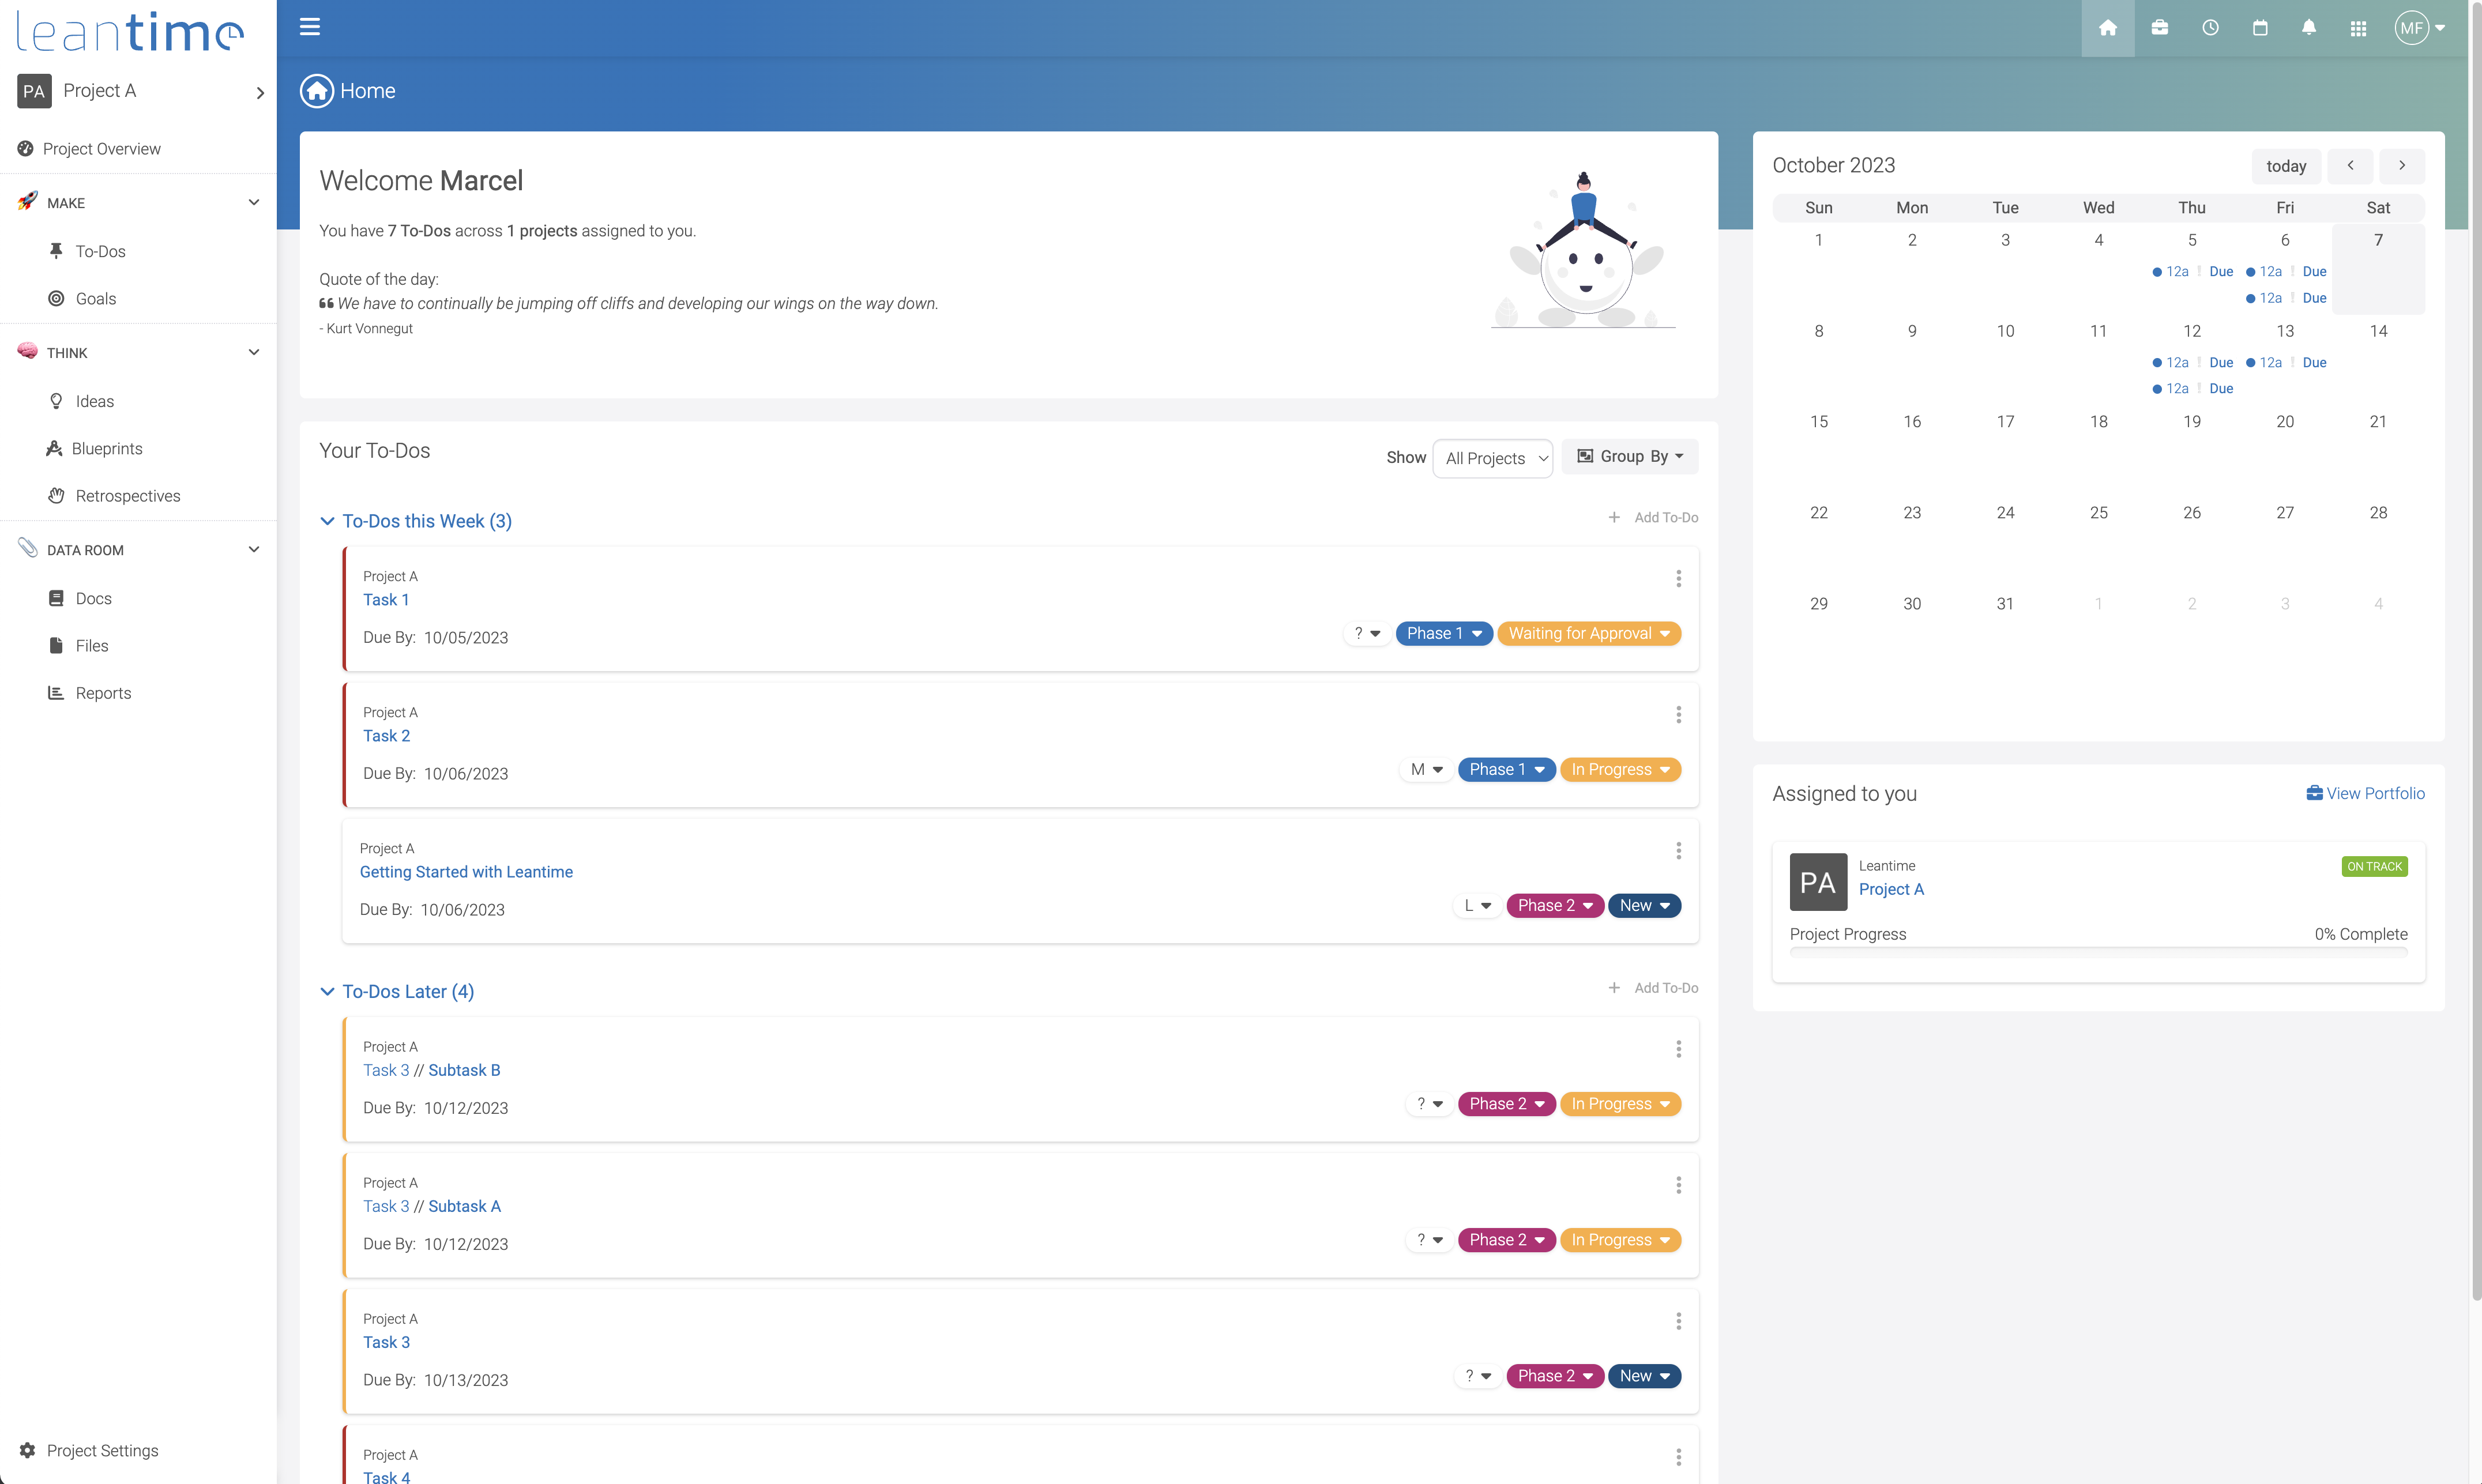Collapse the MAKE sidebar section

pos(253,202)
